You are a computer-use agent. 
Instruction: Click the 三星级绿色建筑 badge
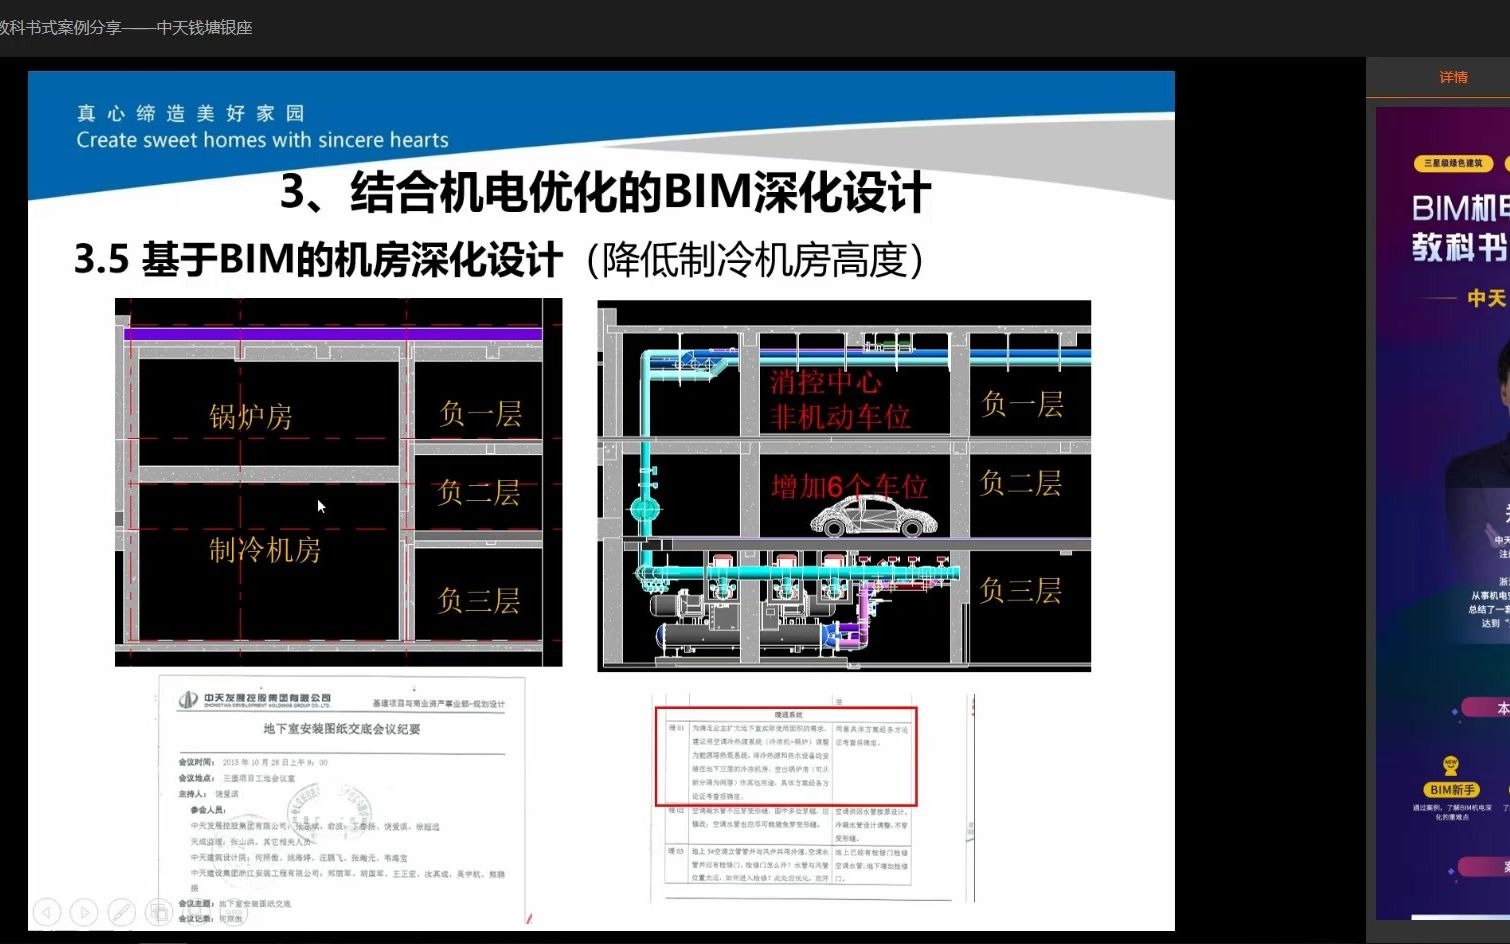pos(1453,163)
